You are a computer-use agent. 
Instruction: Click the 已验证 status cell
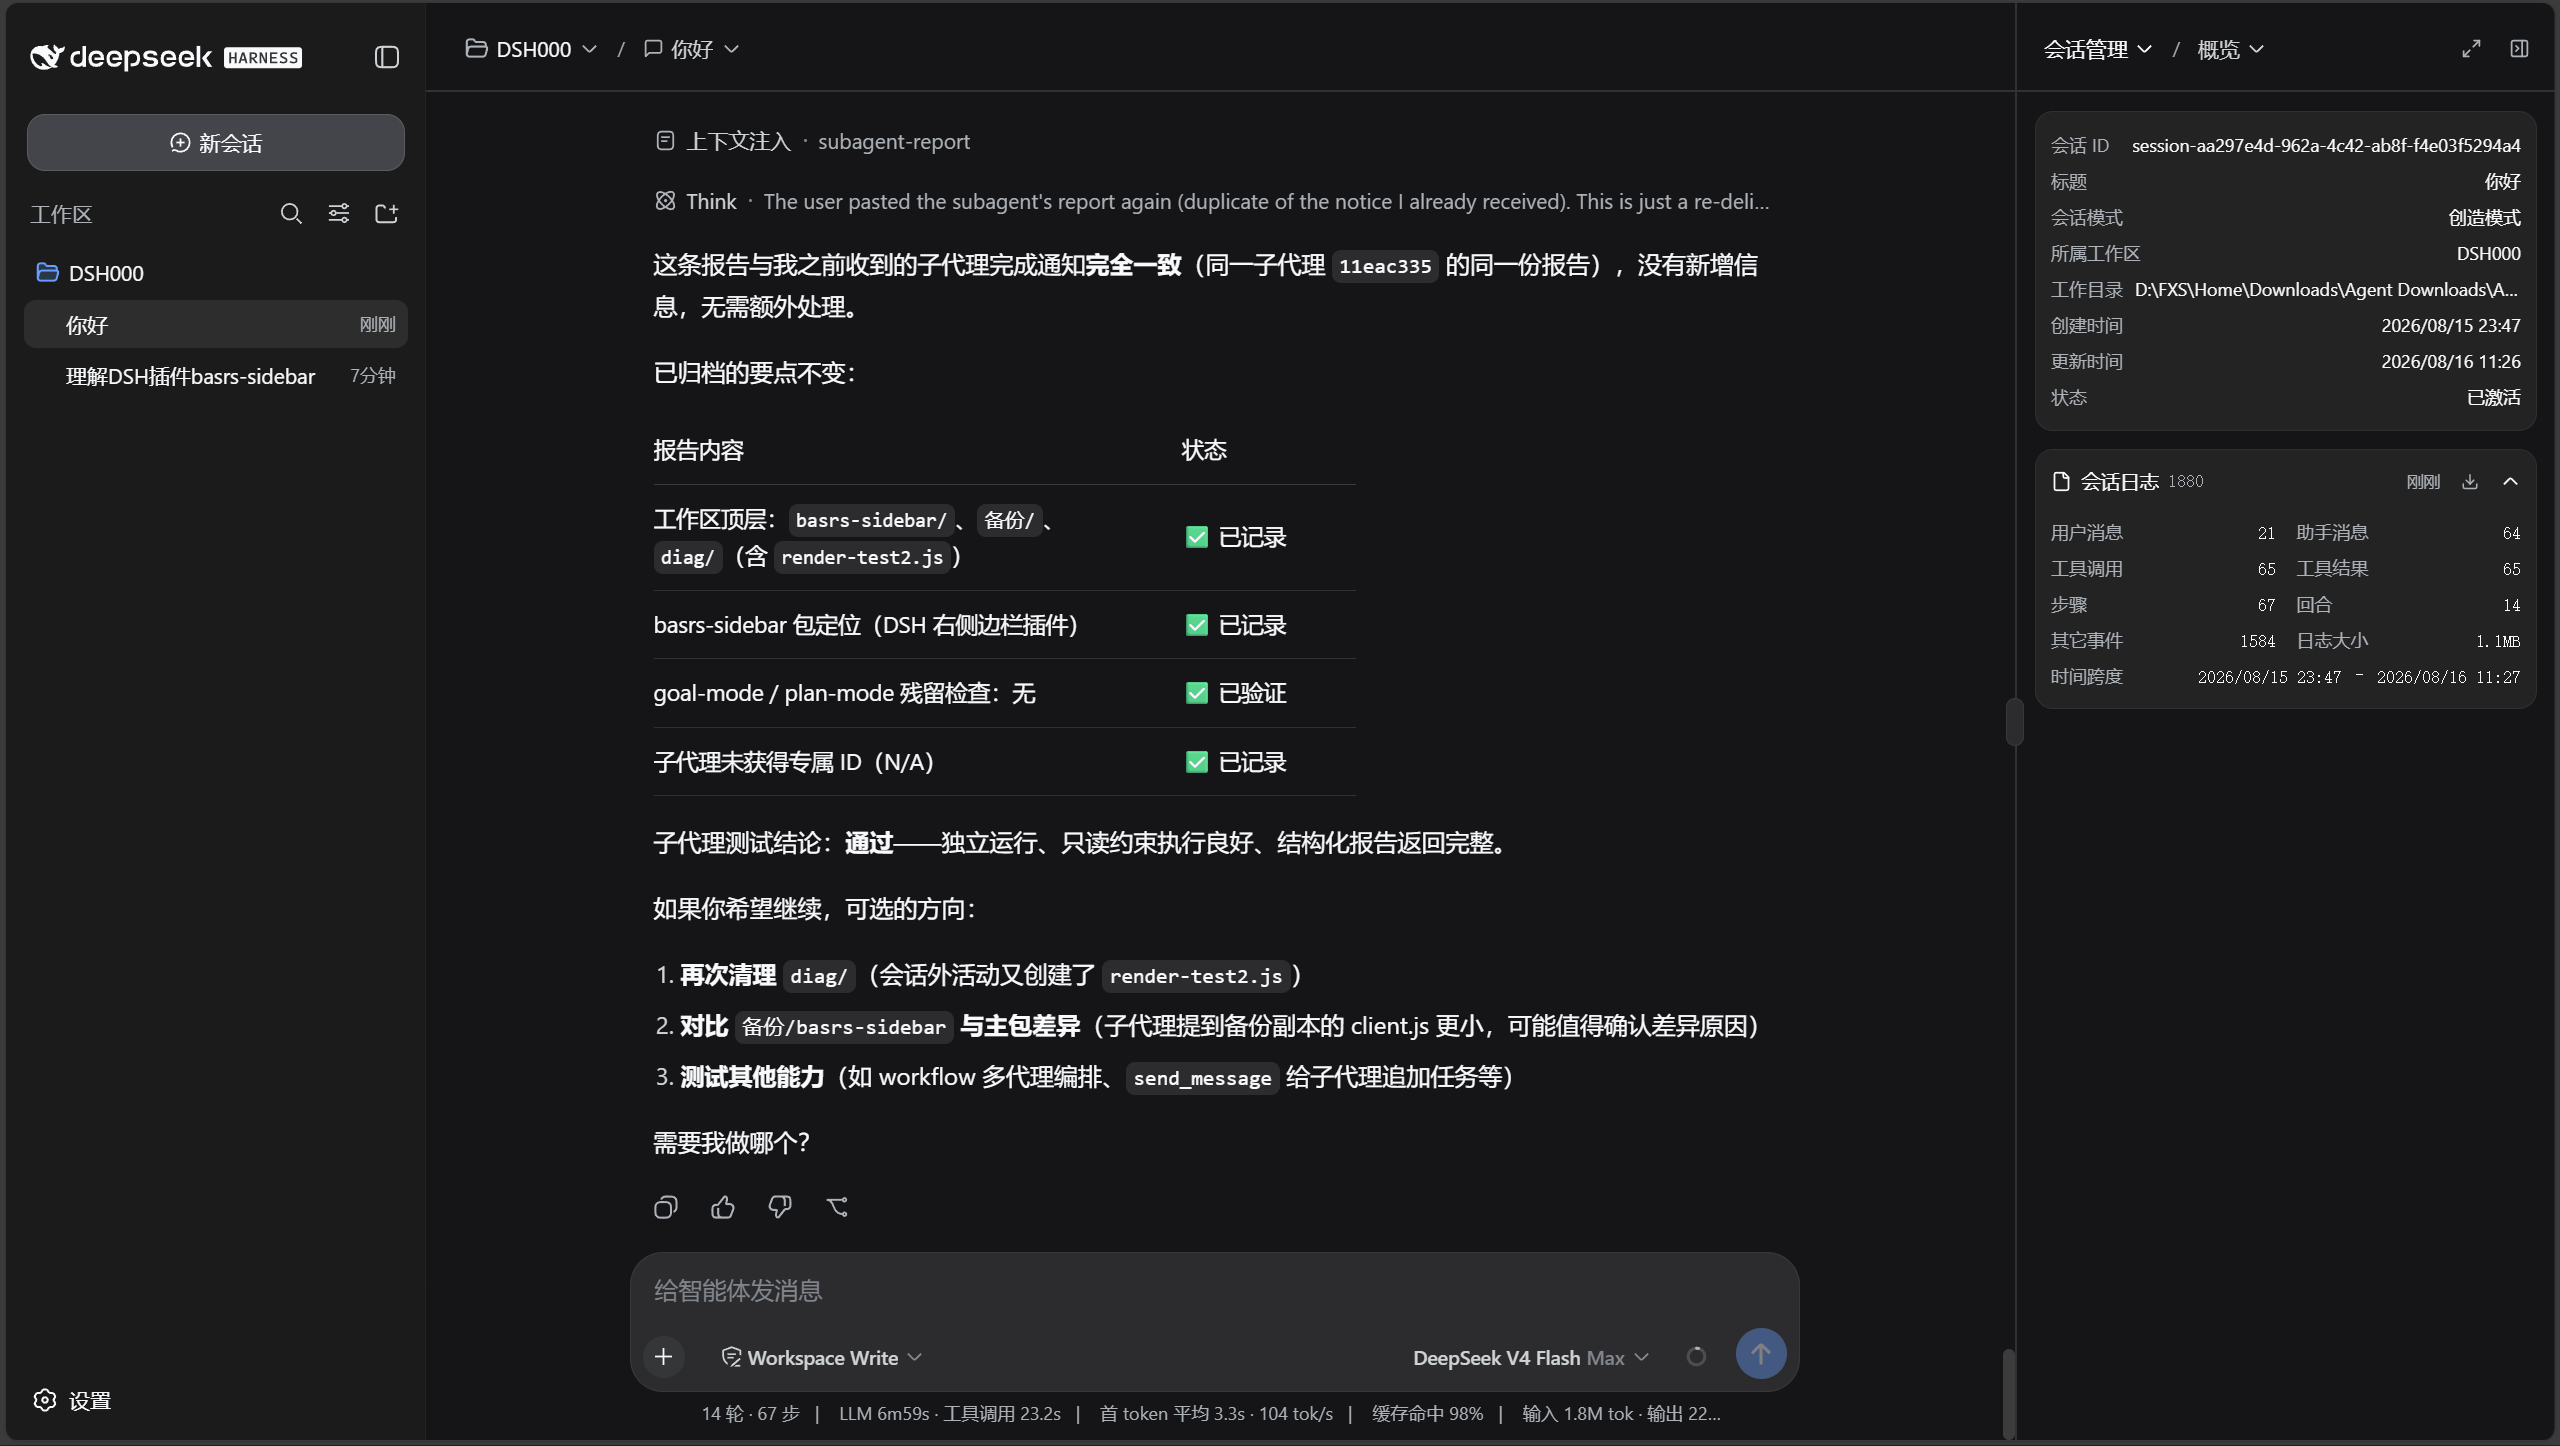[x=1236, y=693]
